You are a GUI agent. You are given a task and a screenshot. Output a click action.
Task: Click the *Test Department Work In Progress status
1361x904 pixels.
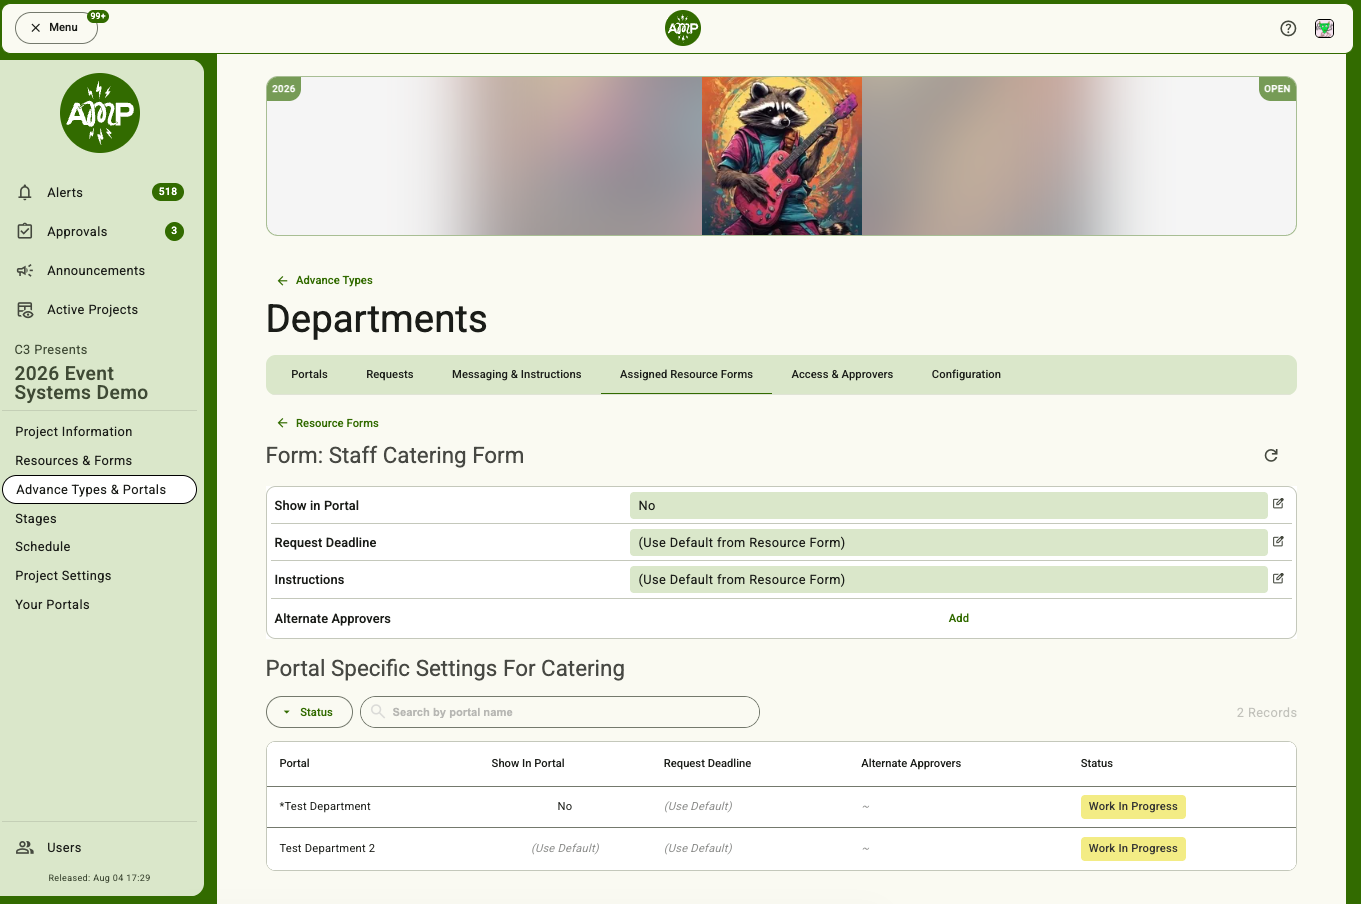1133,807
